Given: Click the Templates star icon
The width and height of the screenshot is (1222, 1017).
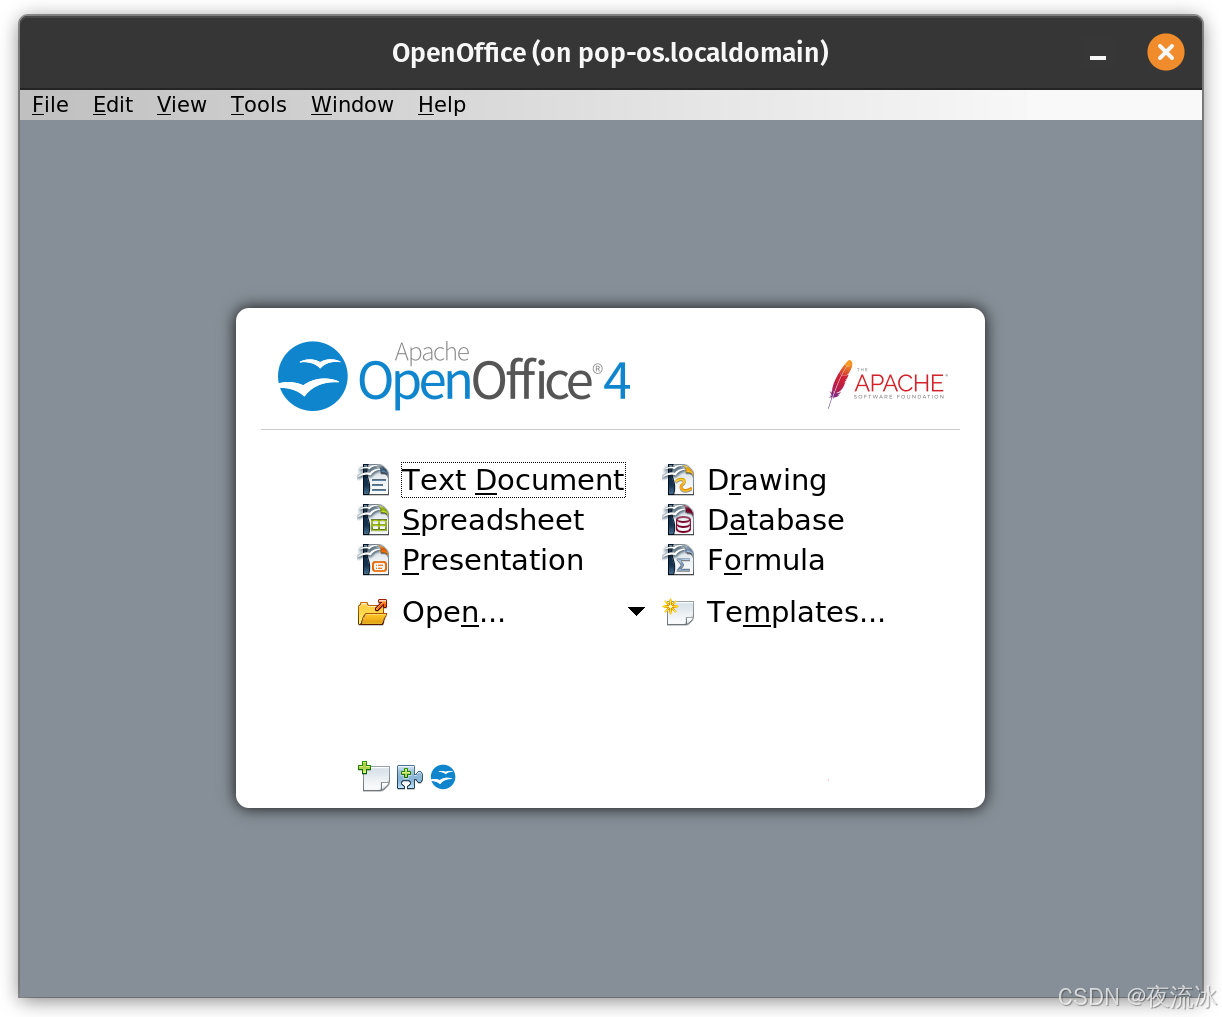Looking at the screenshot, I should [x=679, y=612].
